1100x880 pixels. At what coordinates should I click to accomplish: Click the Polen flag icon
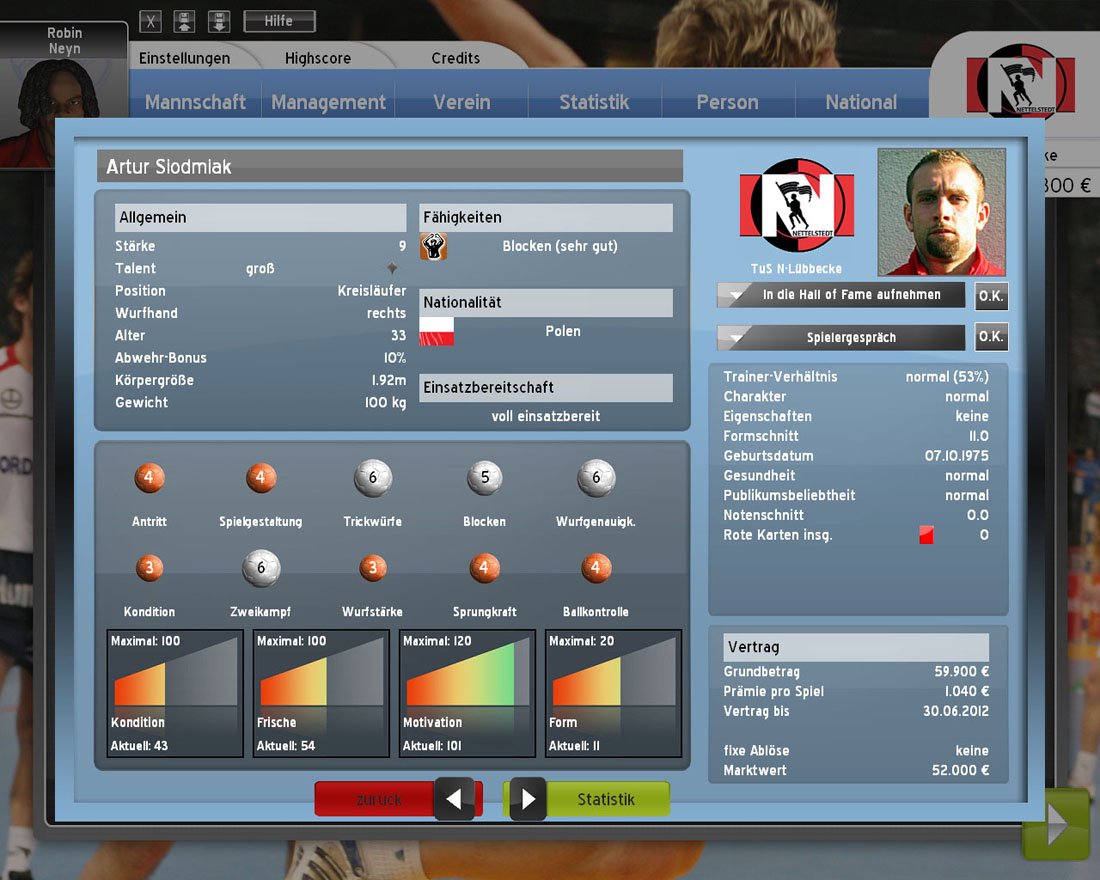tap(436, 331)
